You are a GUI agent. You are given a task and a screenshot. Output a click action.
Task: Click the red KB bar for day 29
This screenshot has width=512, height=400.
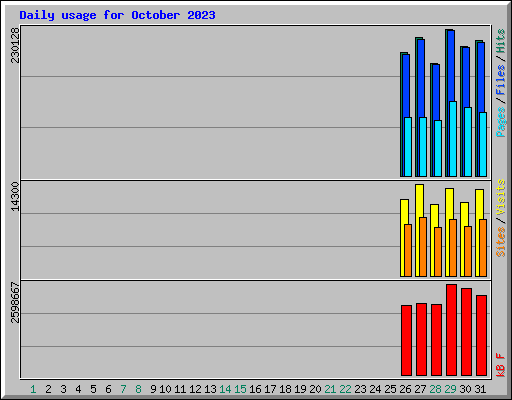tap(451, 330)
